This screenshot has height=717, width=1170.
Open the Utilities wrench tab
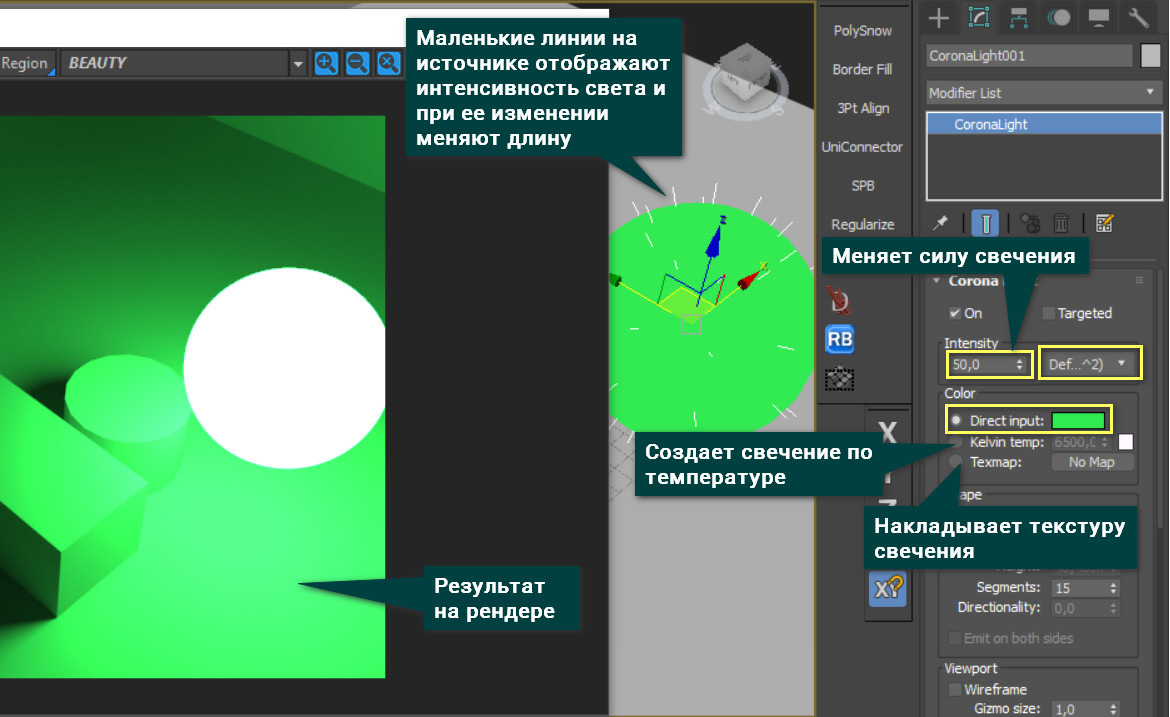pyautogui.click(x=1138, y=17)
